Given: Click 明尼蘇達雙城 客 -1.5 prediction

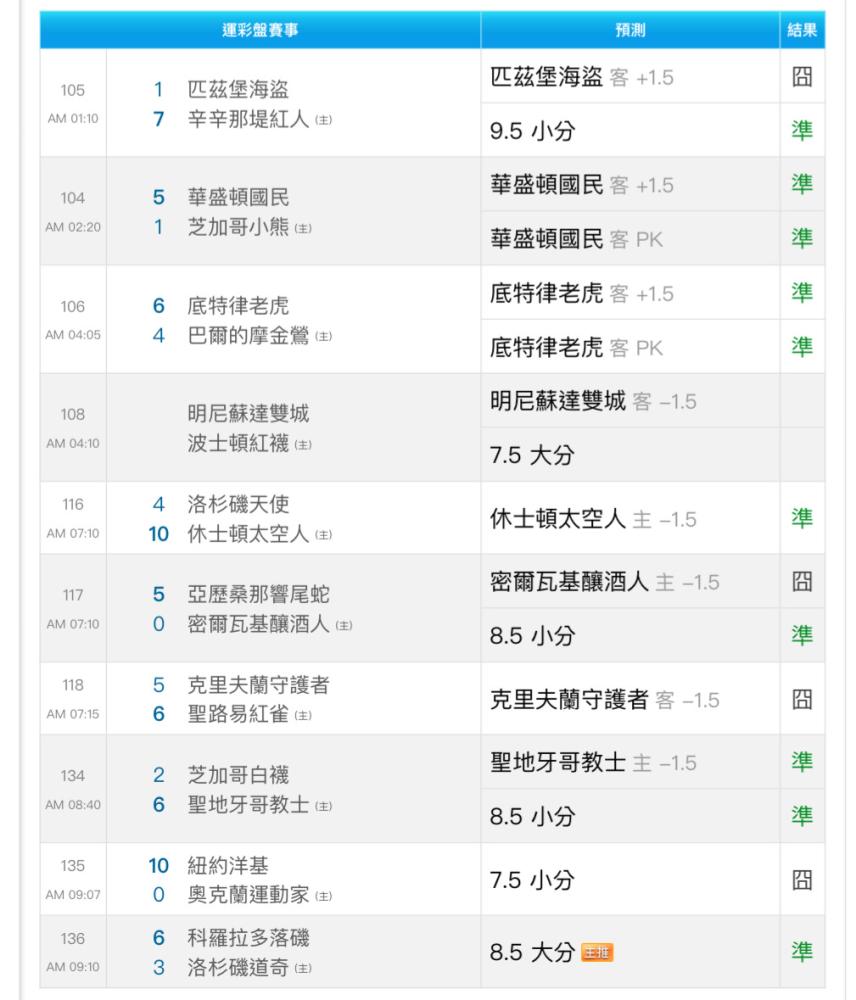Looking at the screenshot, I should tap(593, 402).
